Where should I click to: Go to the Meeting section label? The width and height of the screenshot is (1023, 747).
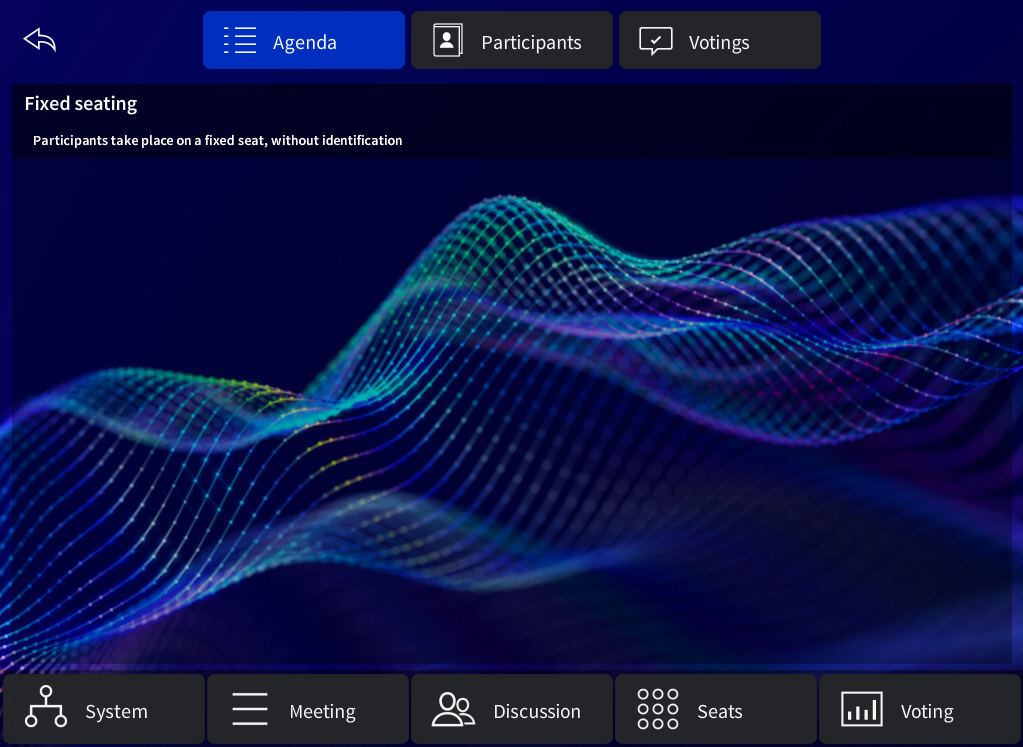tap(322, 712)
